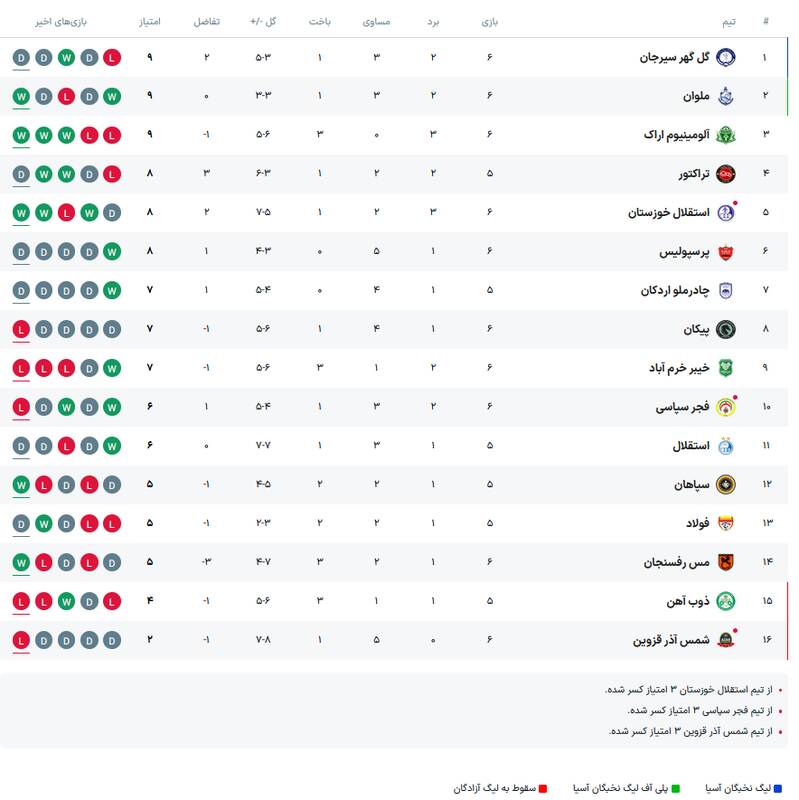Click the تفاضل (goal difference) column header
The width and height of the screenshot is (799, 800).
point(207,21)
